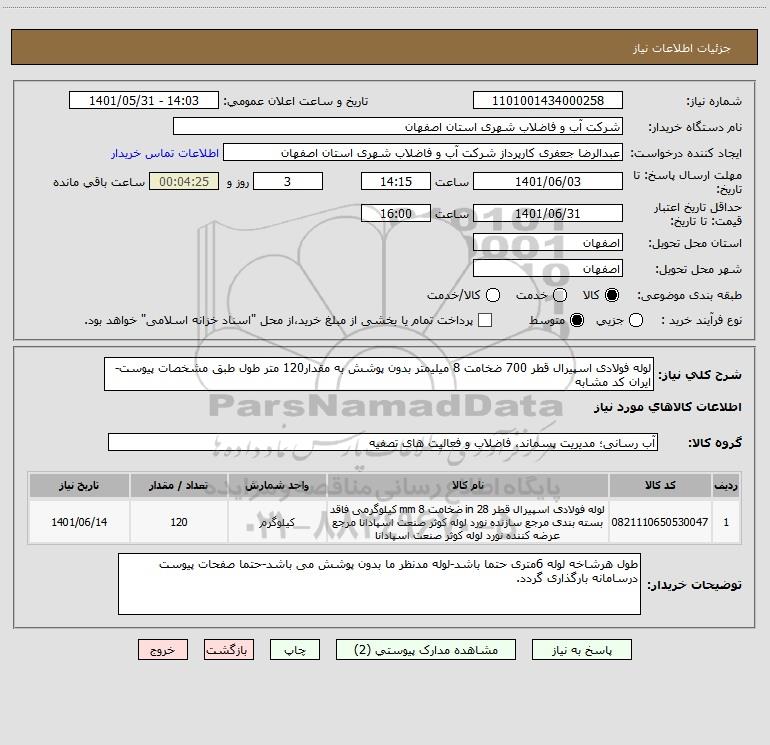
Task: Click the استان محل تحویل field اصفهان
Action: (548, 243)
